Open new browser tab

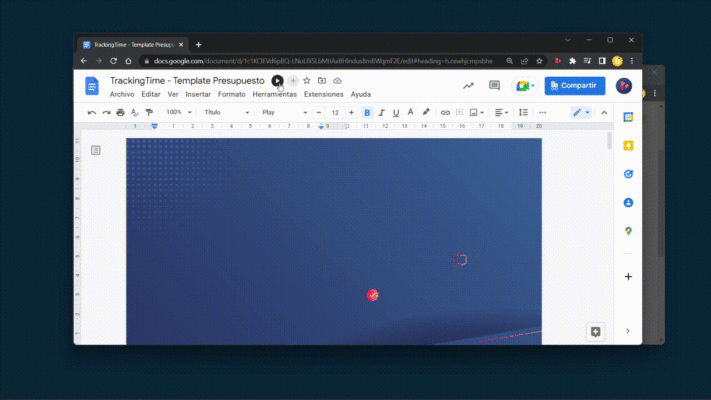pos(199,45)
